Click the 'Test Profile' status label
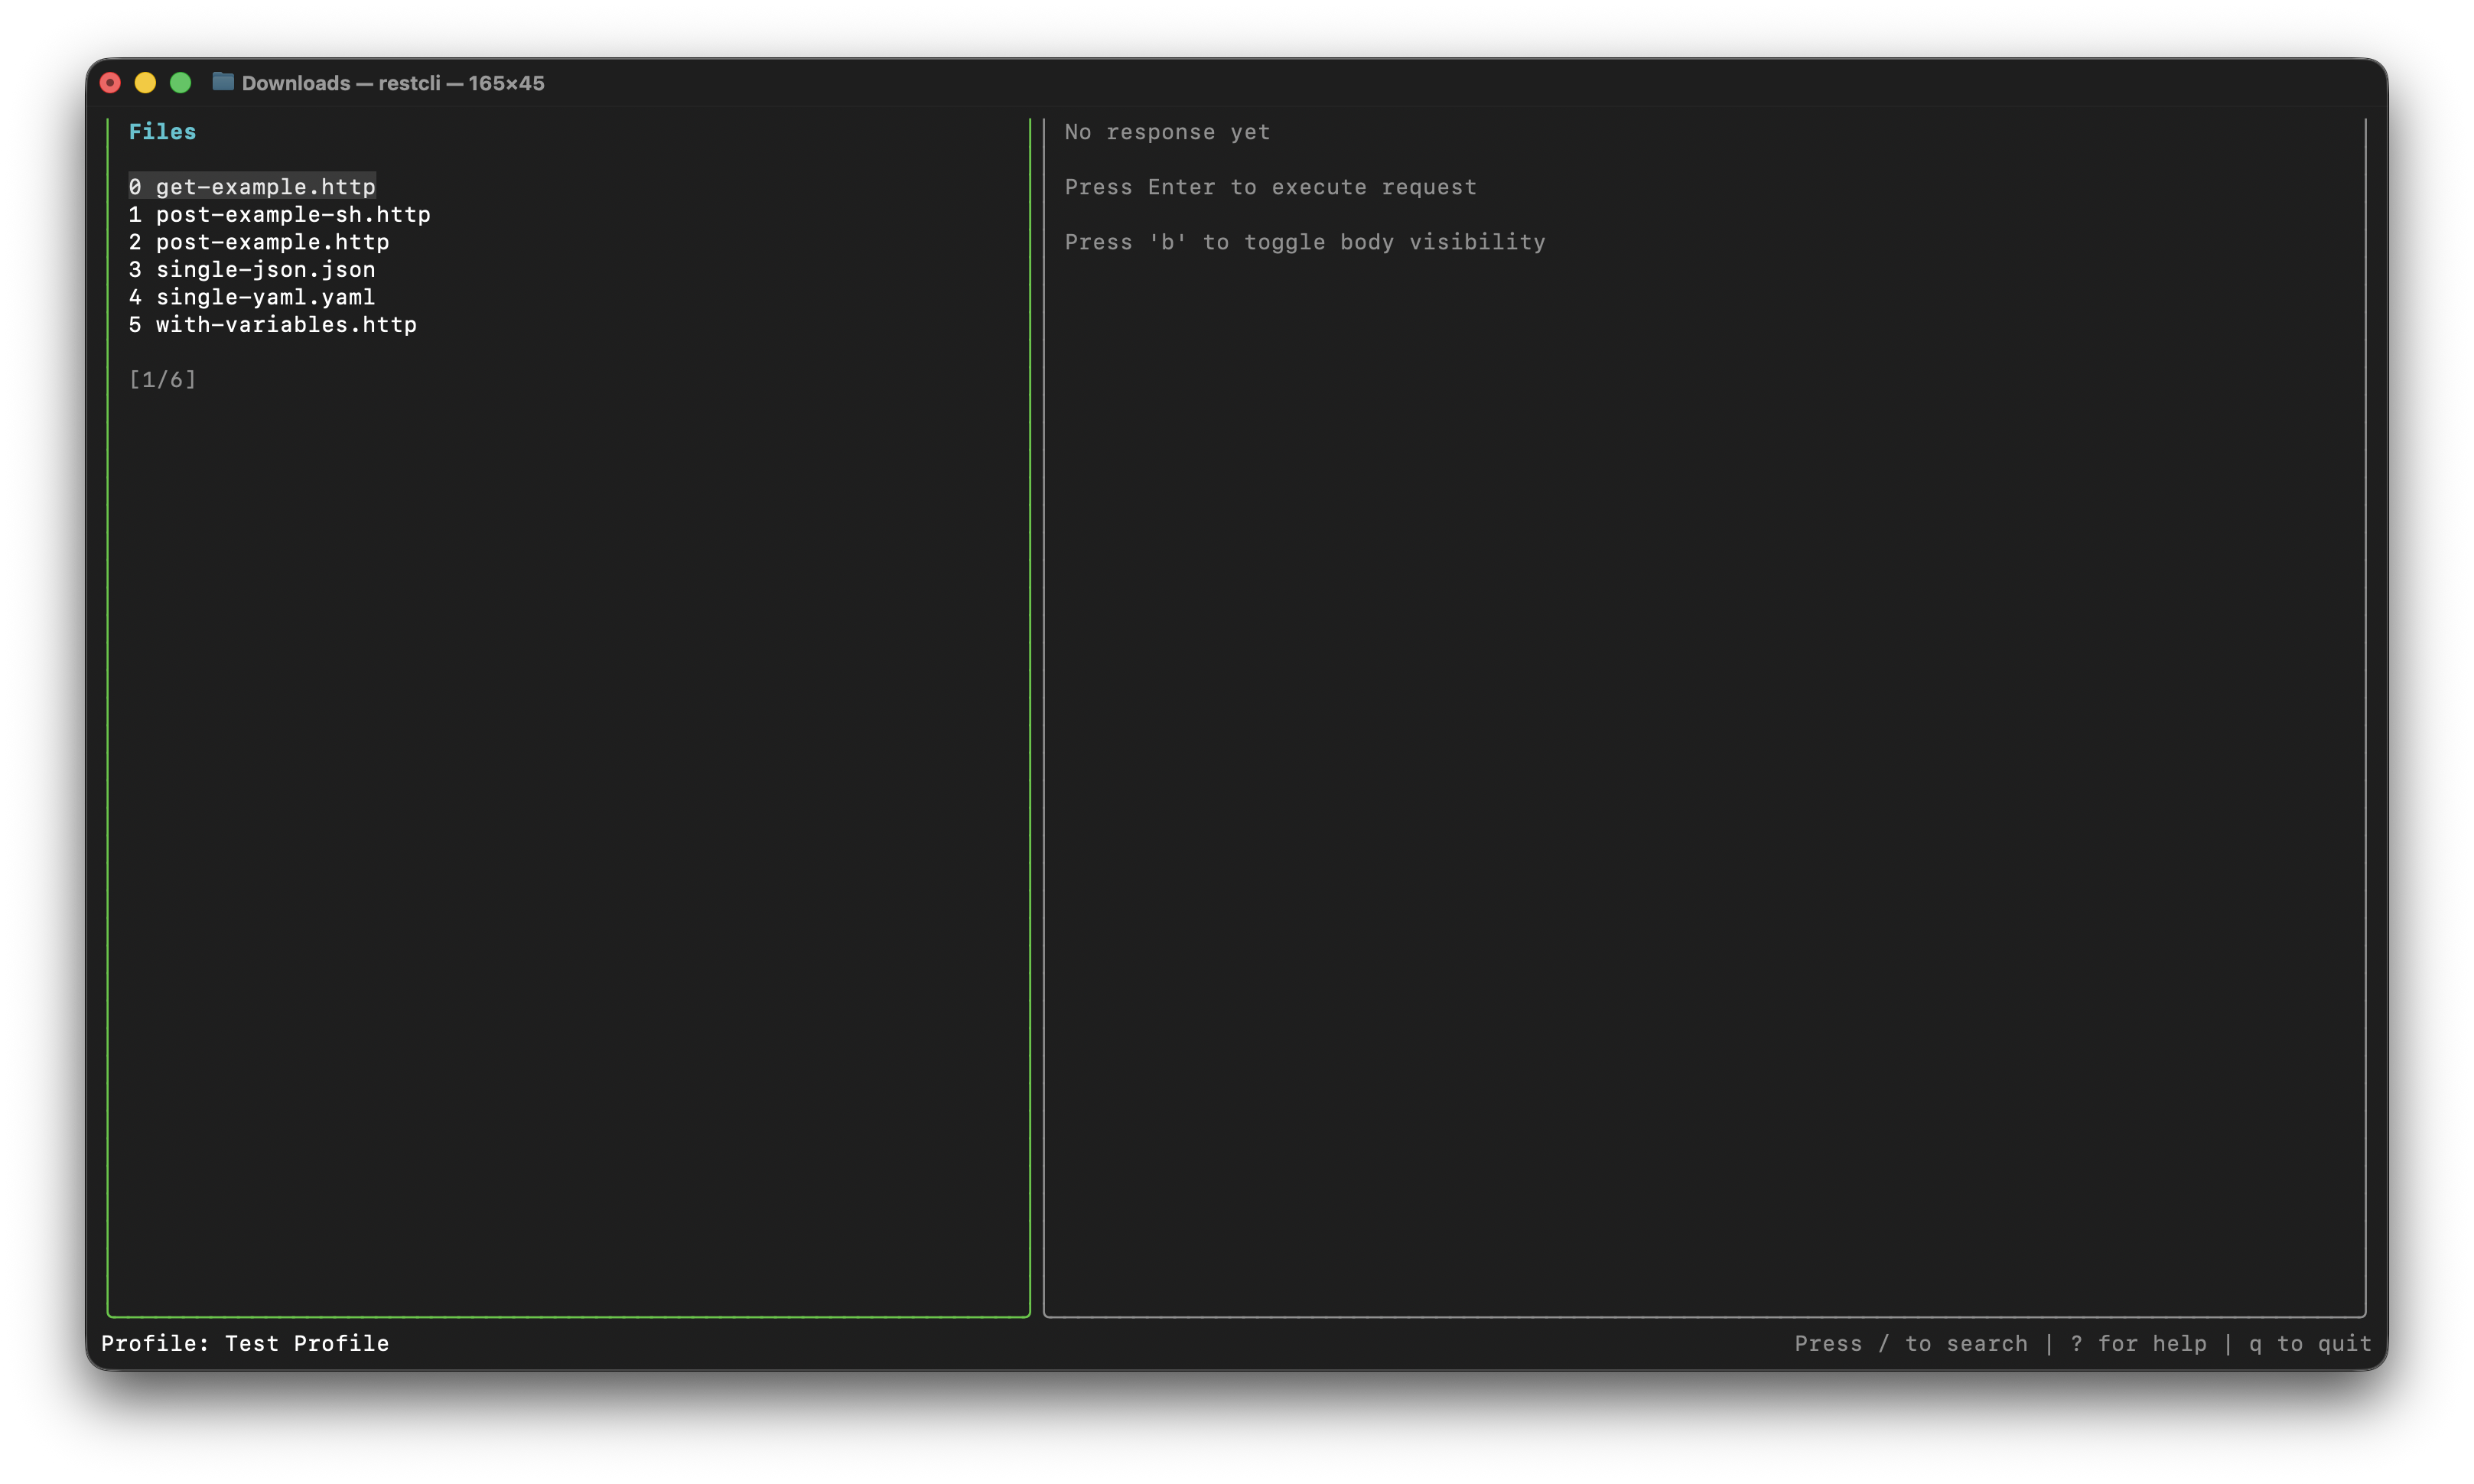Screen dimensions: 2474x1484 click(x=307, y=1343)
